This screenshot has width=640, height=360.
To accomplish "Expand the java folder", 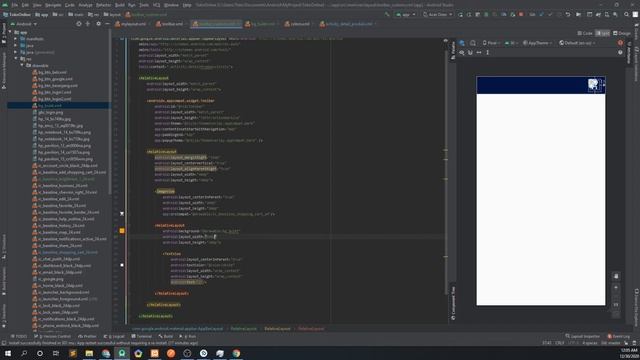I will [x=16, y=45].
